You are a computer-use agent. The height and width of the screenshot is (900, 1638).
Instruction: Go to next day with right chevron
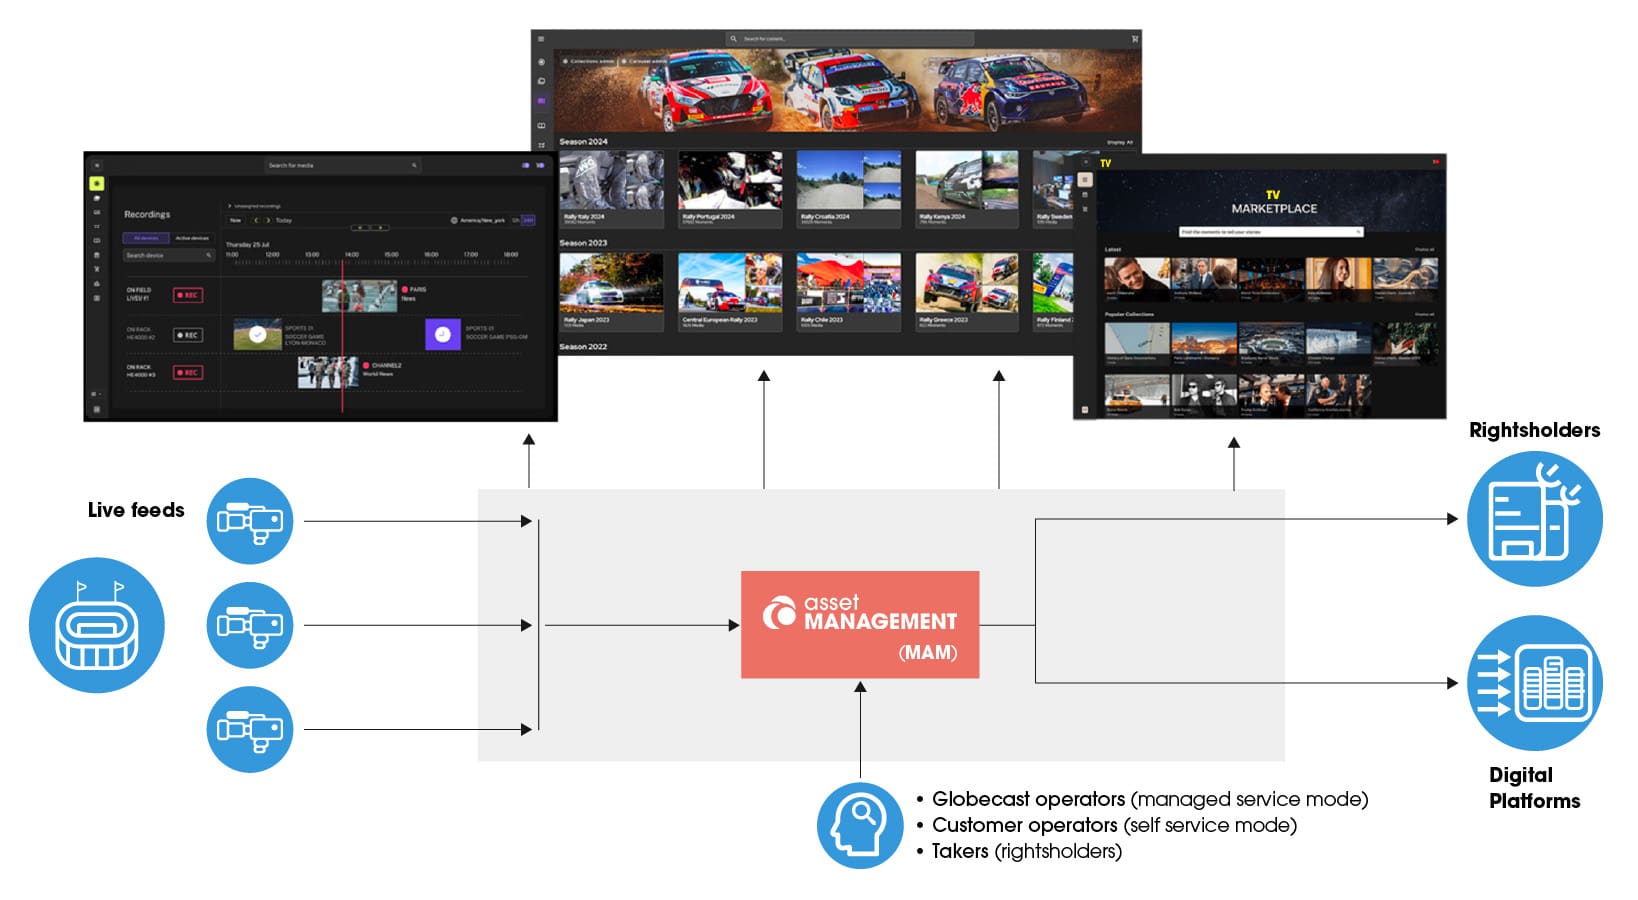coord(268,220)
